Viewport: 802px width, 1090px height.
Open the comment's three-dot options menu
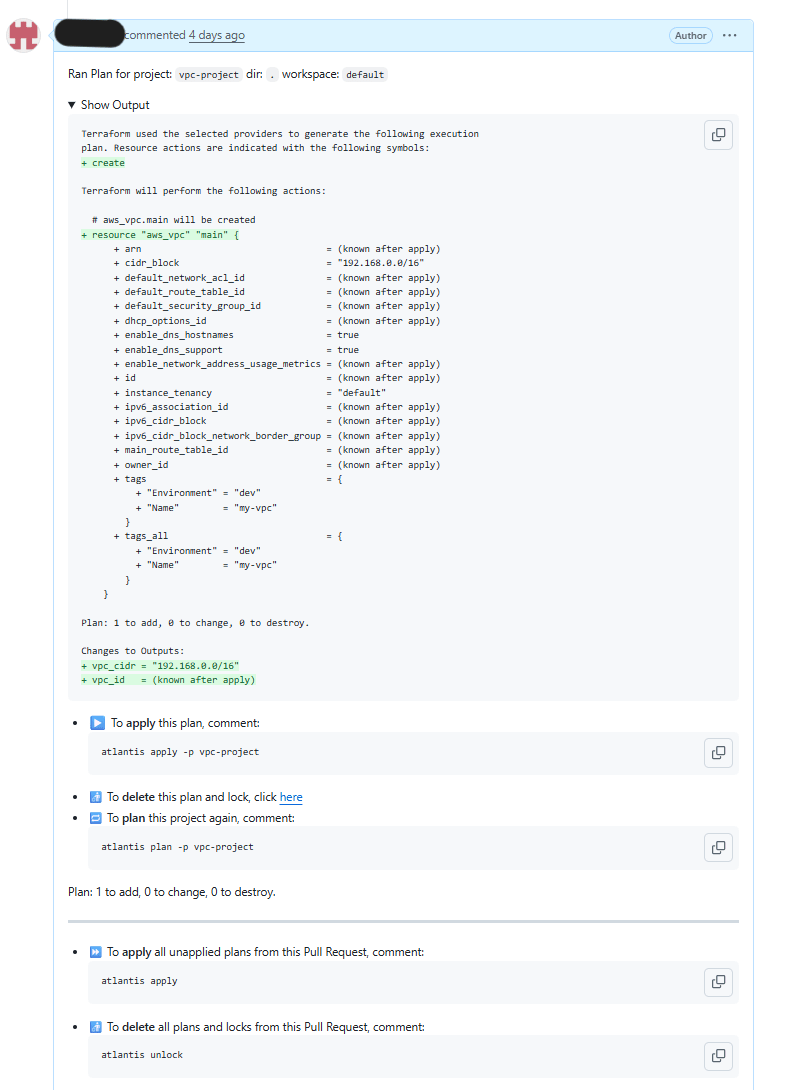[729, 36]
